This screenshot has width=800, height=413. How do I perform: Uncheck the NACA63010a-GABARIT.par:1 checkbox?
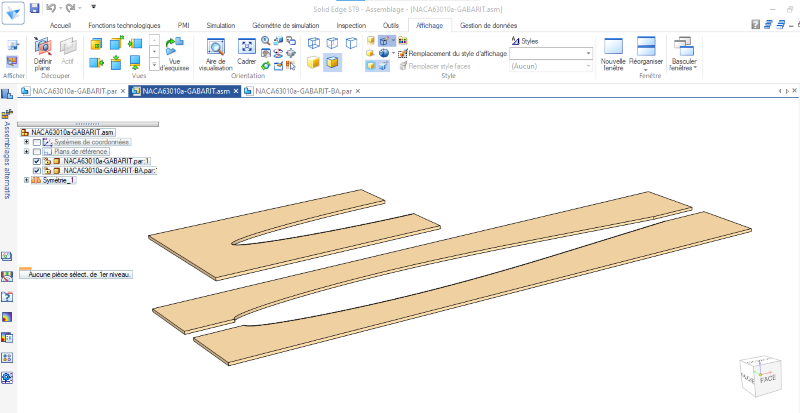coord(37,161)
